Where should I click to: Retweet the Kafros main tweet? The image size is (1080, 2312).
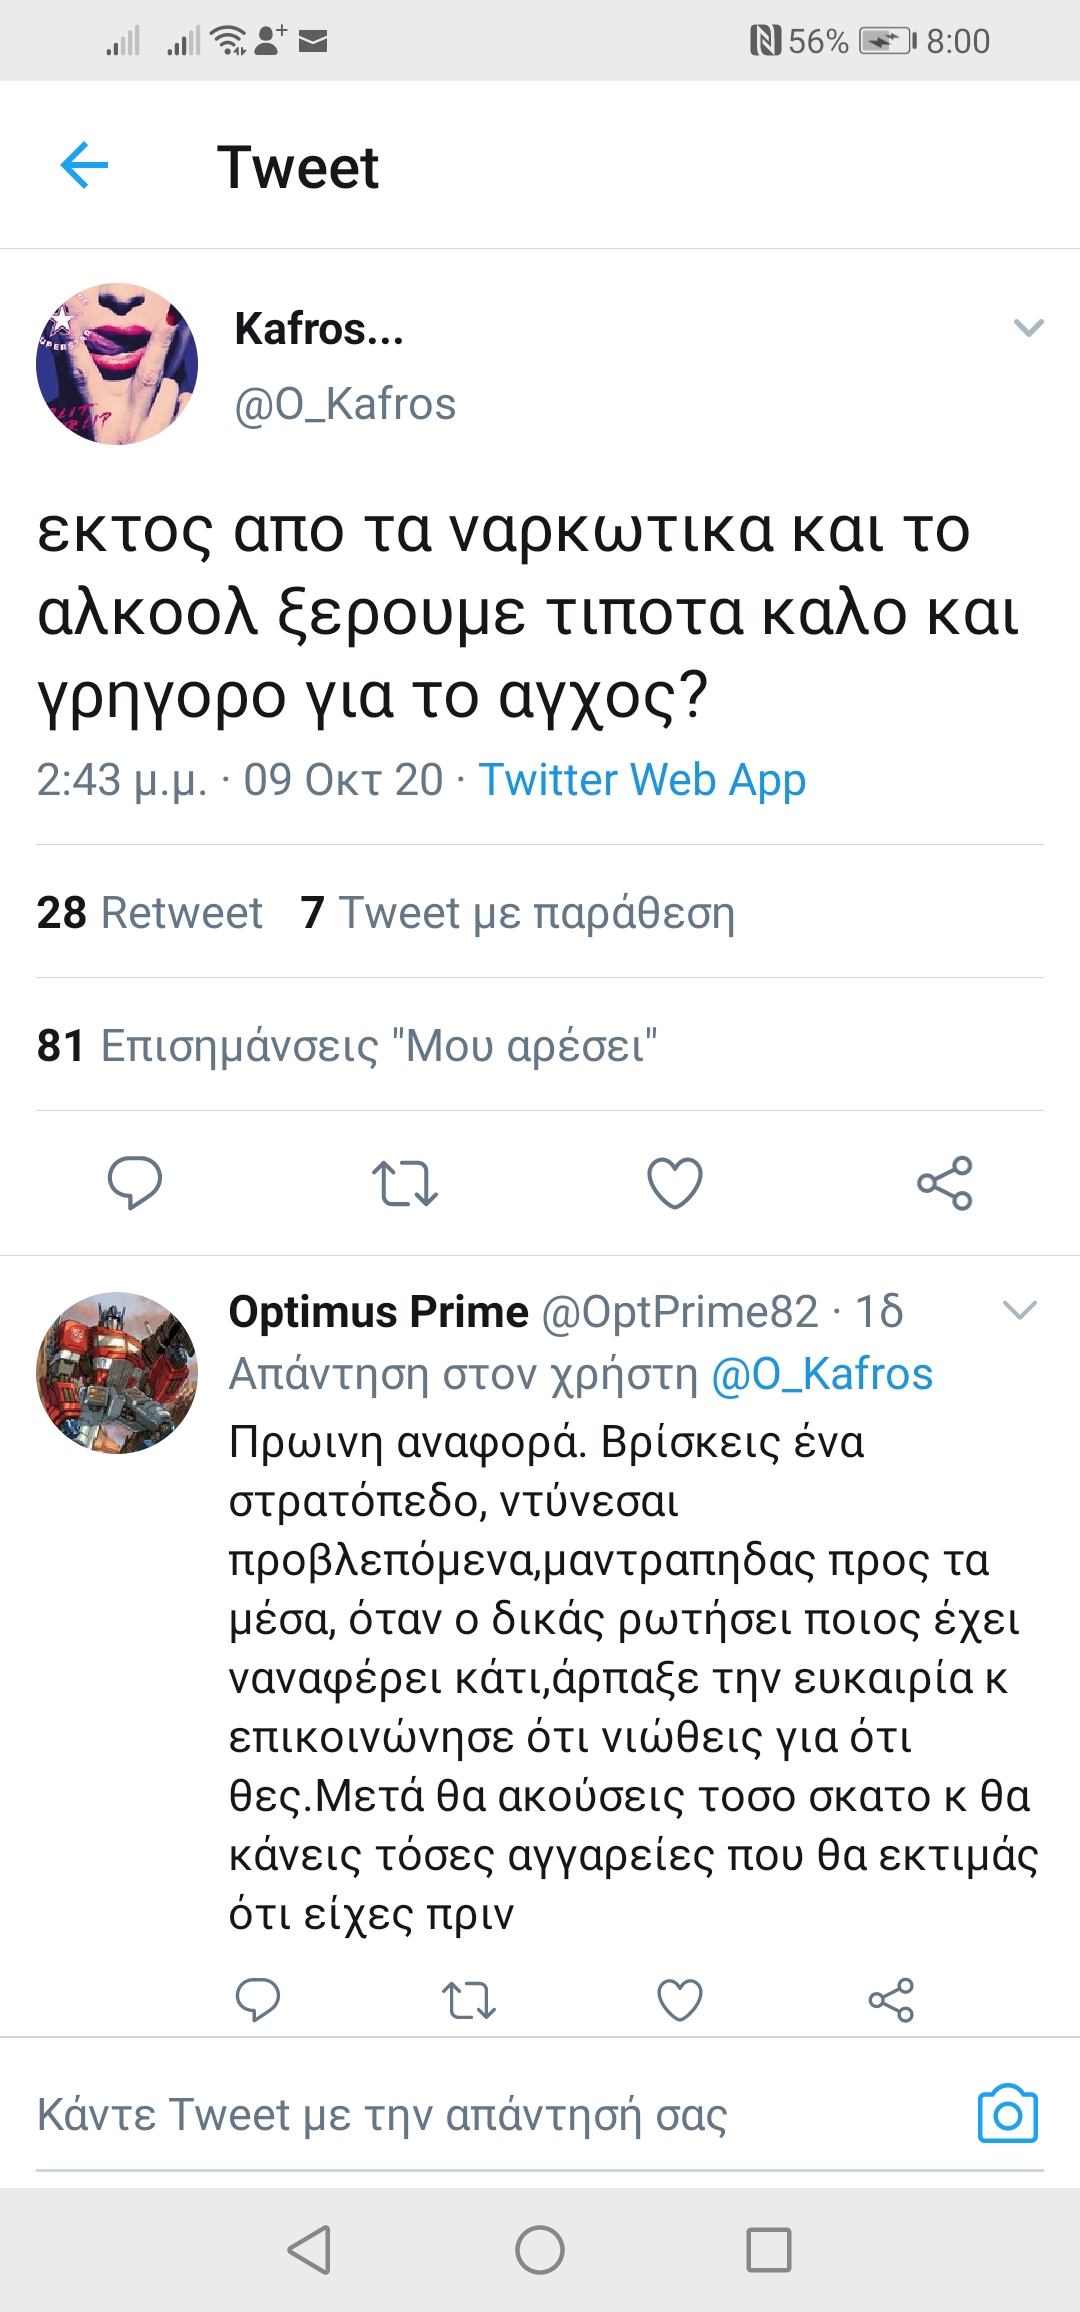point(404,1183)
